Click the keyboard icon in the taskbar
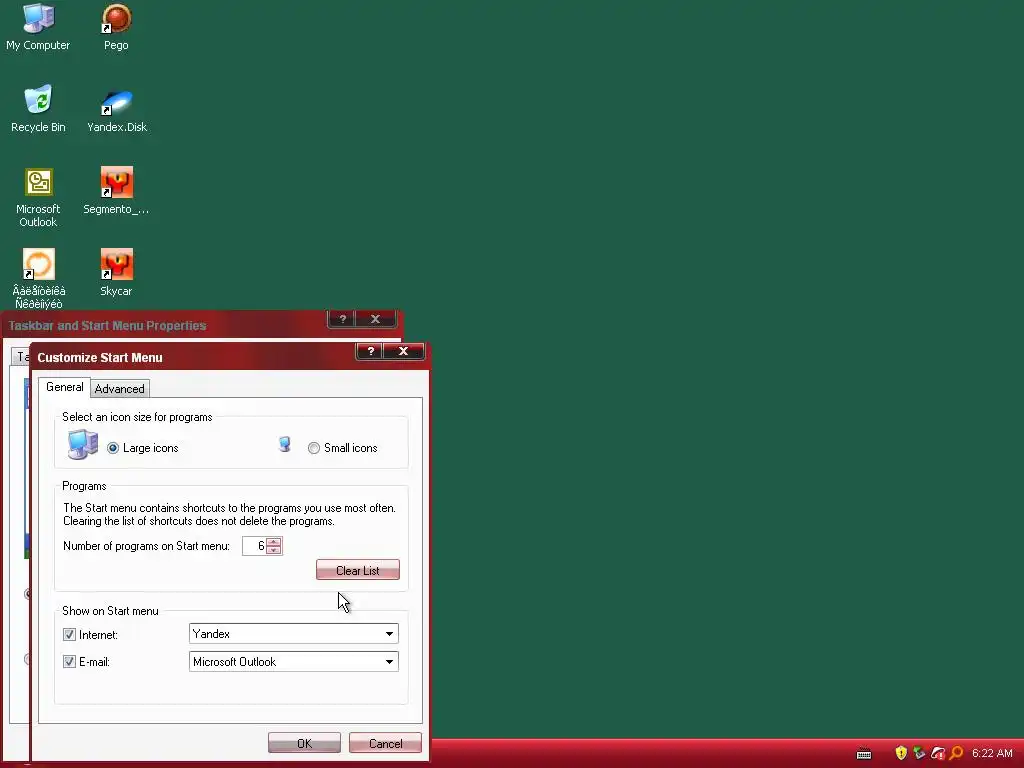 tap(863, 754)
